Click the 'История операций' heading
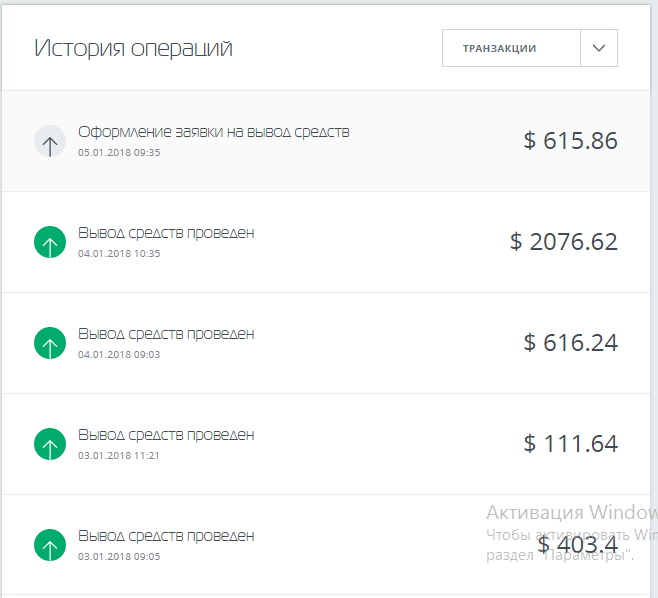Screen dimensions: 658x598 coord(134,48)
